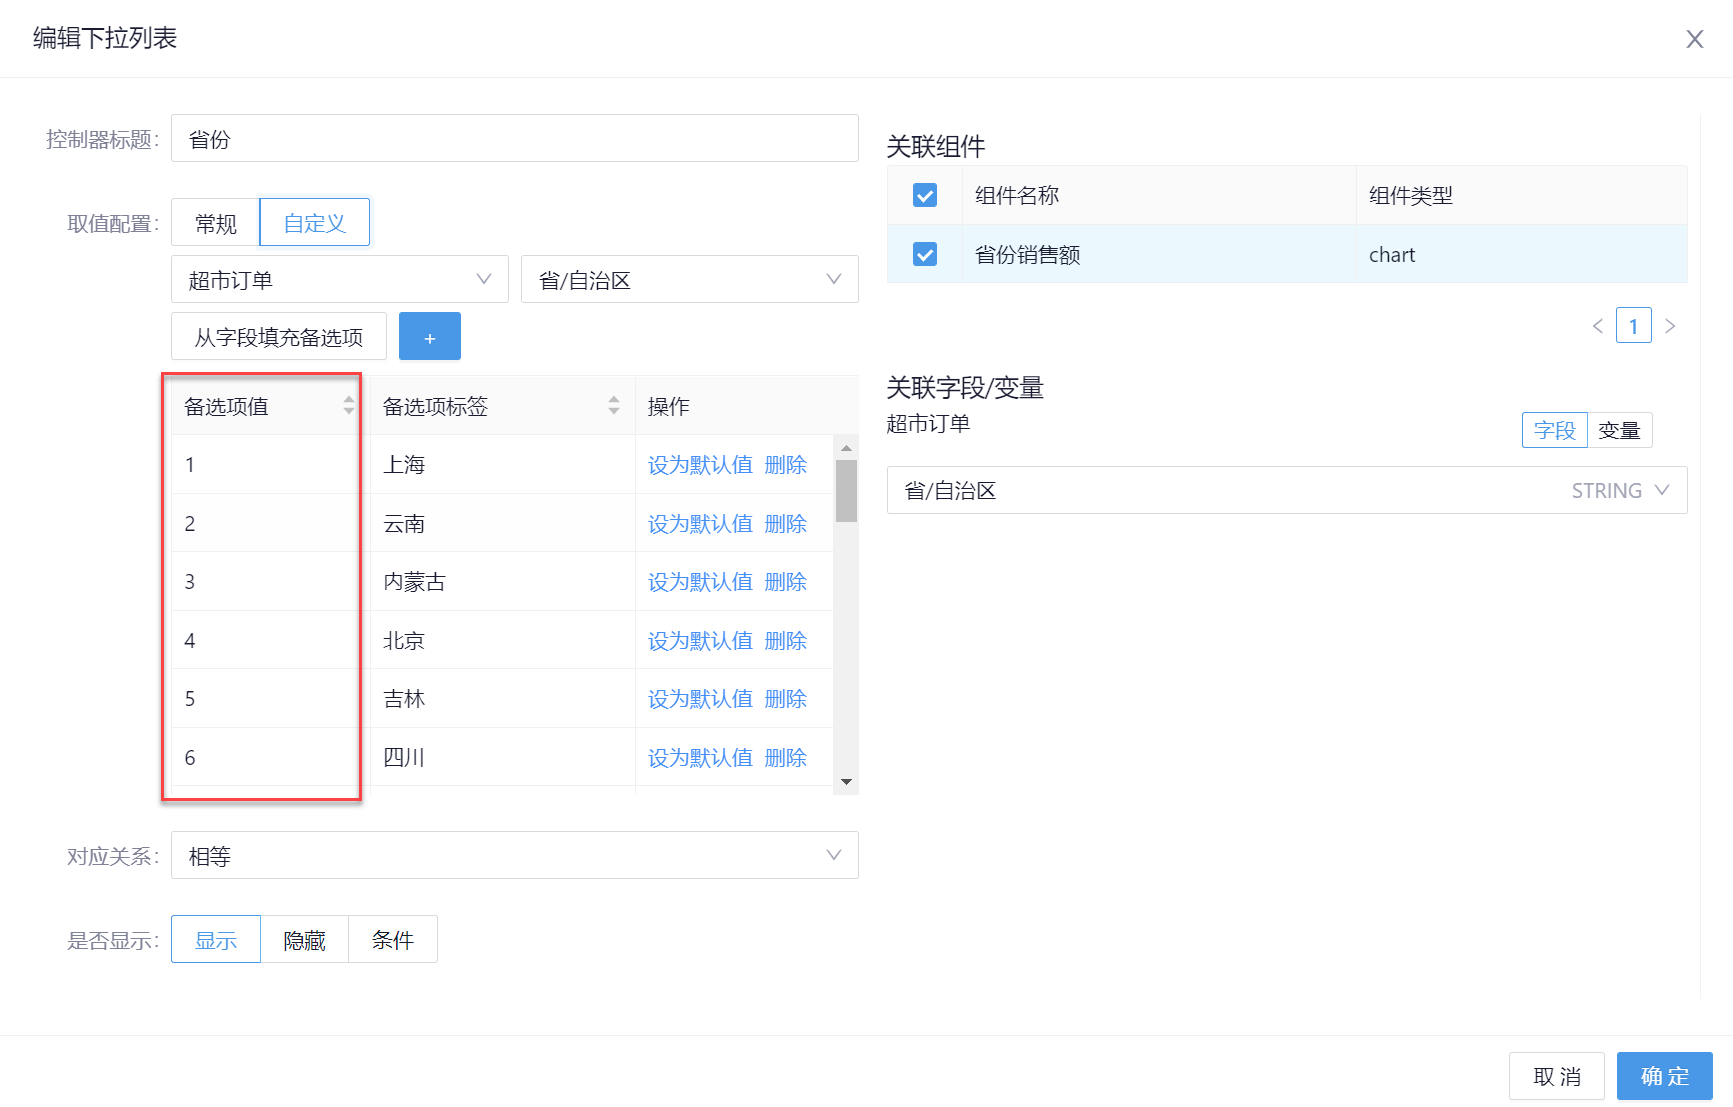Uncheck the 省份销售额 component checkbox
Image resolution: width=1733 pixels, height=1107 pixels.
[x=925, y=254]
